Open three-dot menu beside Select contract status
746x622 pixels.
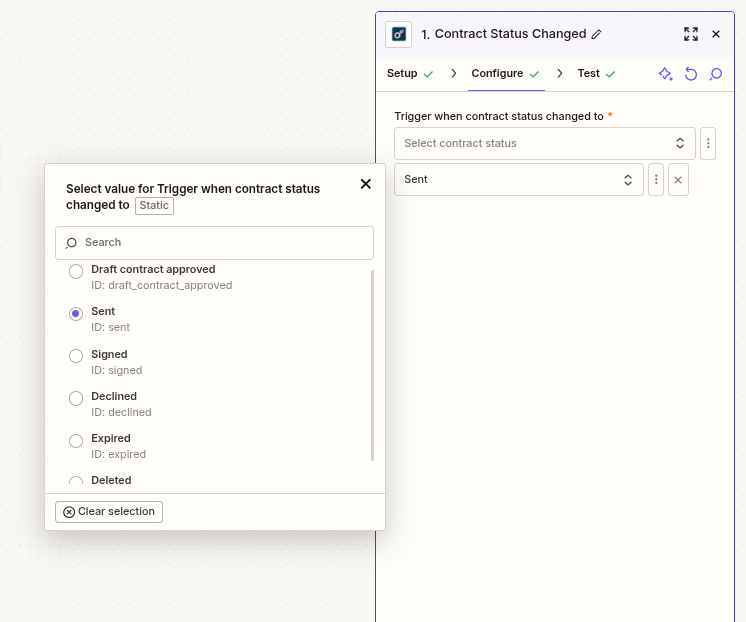tap(708, 143)
